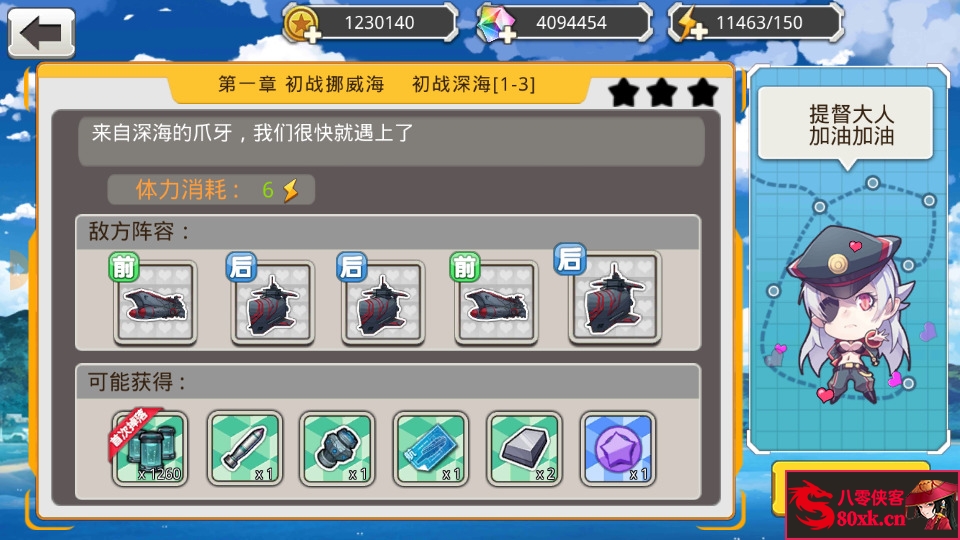
Task: View the blueprint reward item
Action: [x=431, y=449]
